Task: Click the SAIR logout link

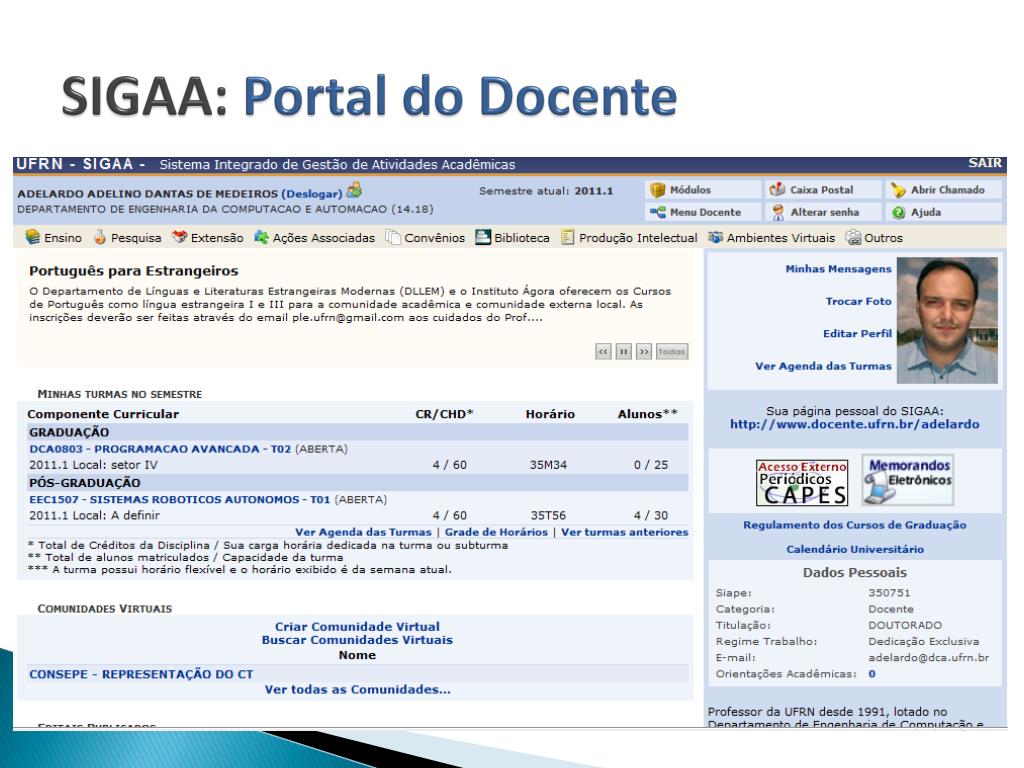Action: (x=985, y=163)
